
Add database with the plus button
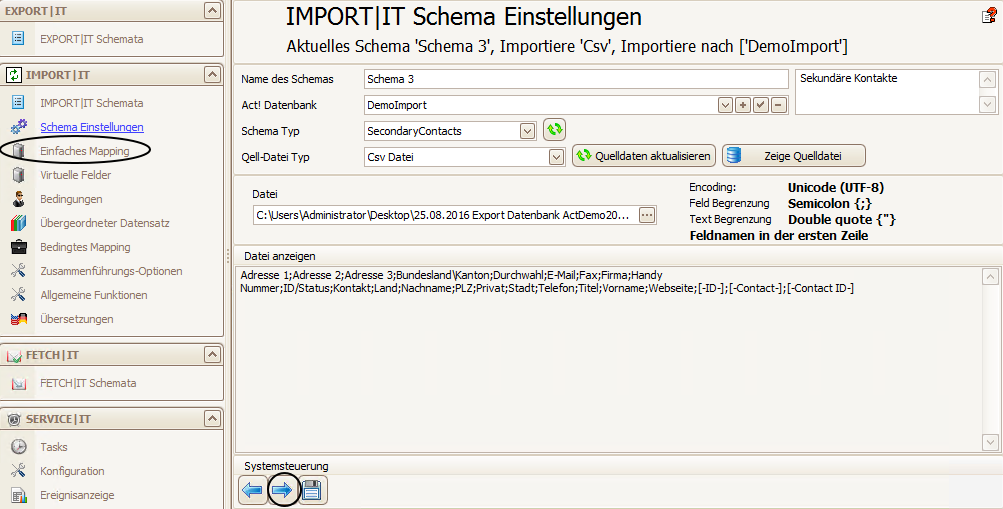(x=743, y=105)
